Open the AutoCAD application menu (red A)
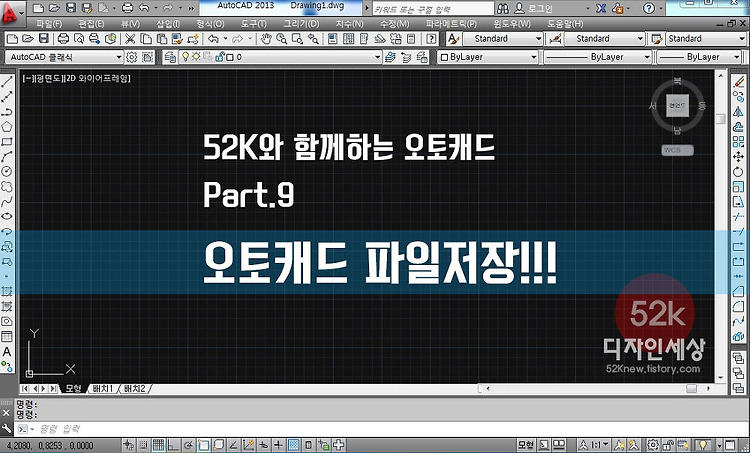 [x=10, y=13]
